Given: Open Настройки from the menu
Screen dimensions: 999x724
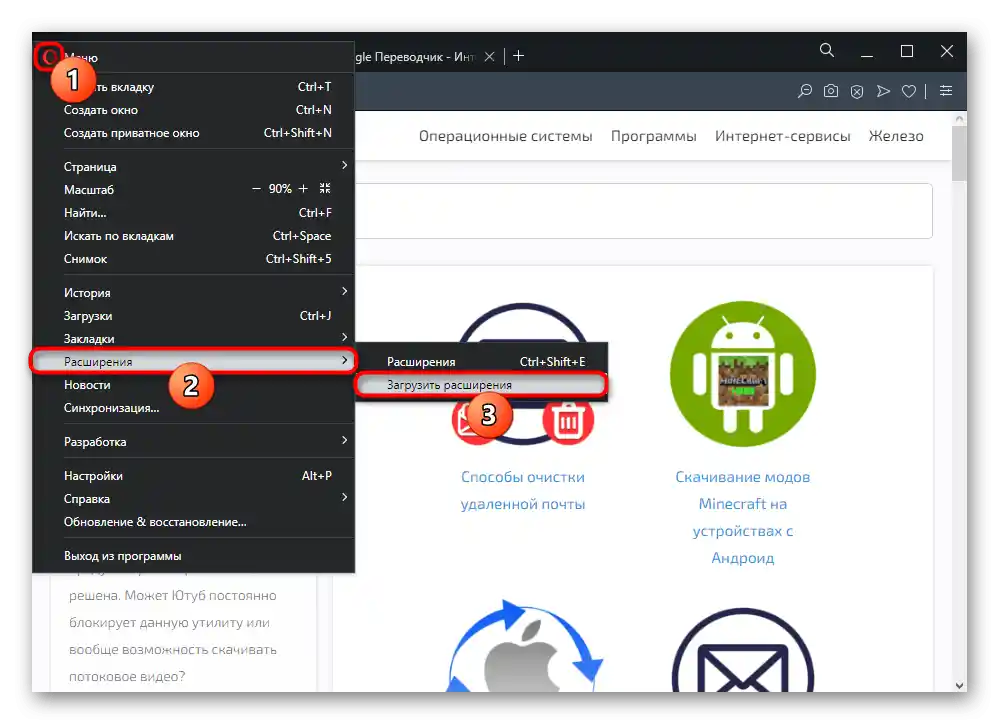Looking at the screenshot, I should click(194, 475).
